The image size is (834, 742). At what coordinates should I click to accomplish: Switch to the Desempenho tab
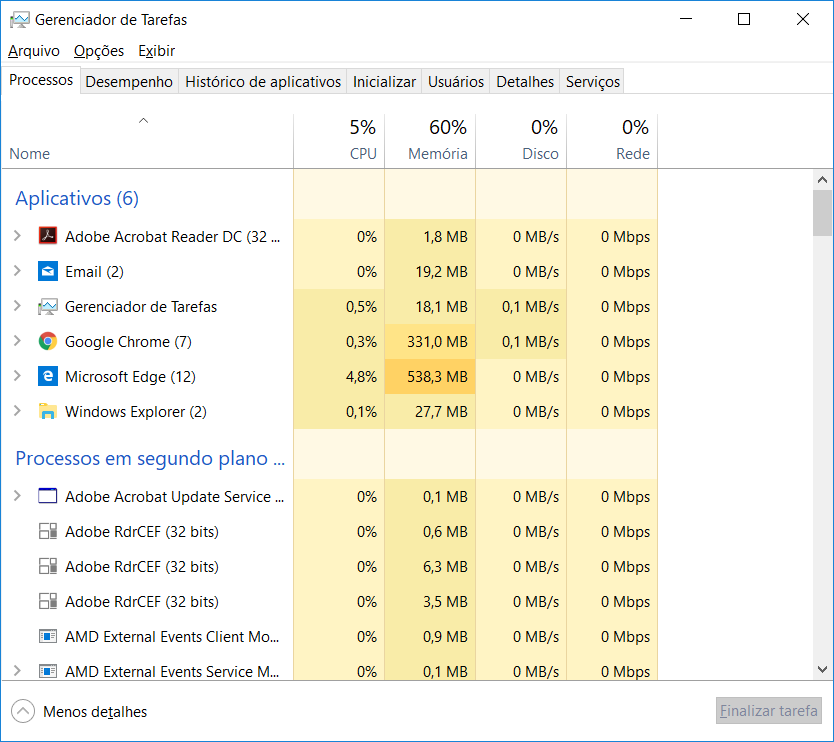pyautogui.click(x=129, y=81)
